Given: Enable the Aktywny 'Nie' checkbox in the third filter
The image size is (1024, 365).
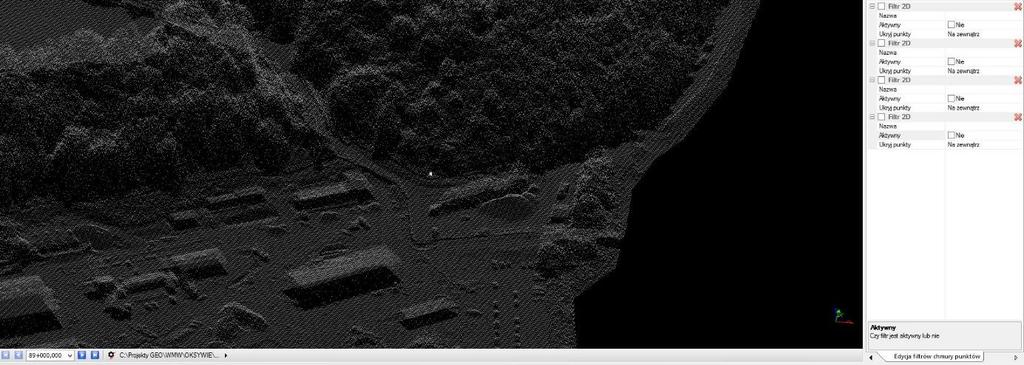Looking at the screenshot, I should pos(952,99).
